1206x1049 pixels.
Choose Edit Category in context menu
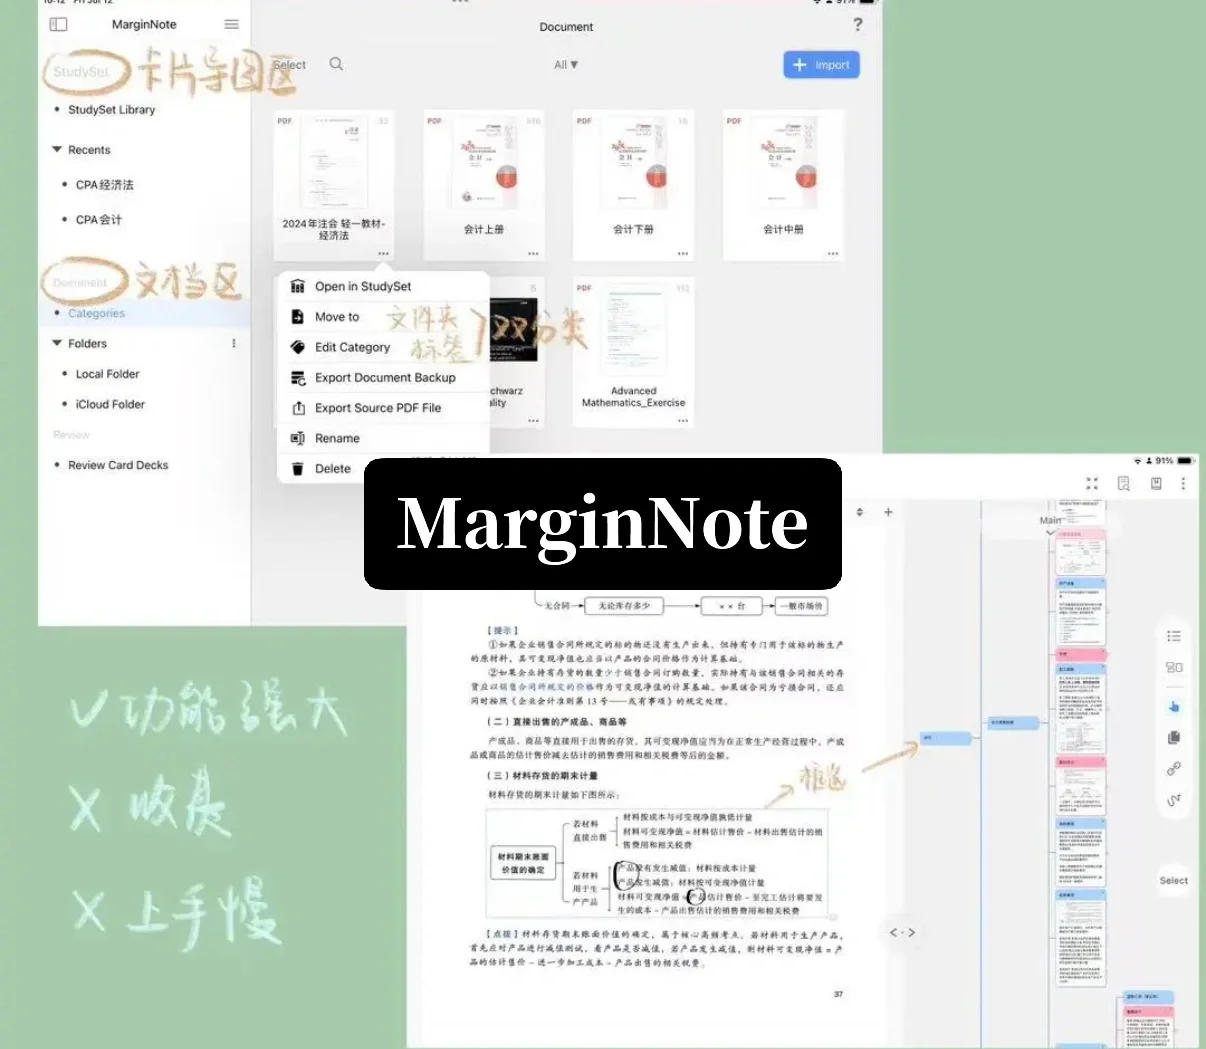pyautogui.click(x=383, y=347)
